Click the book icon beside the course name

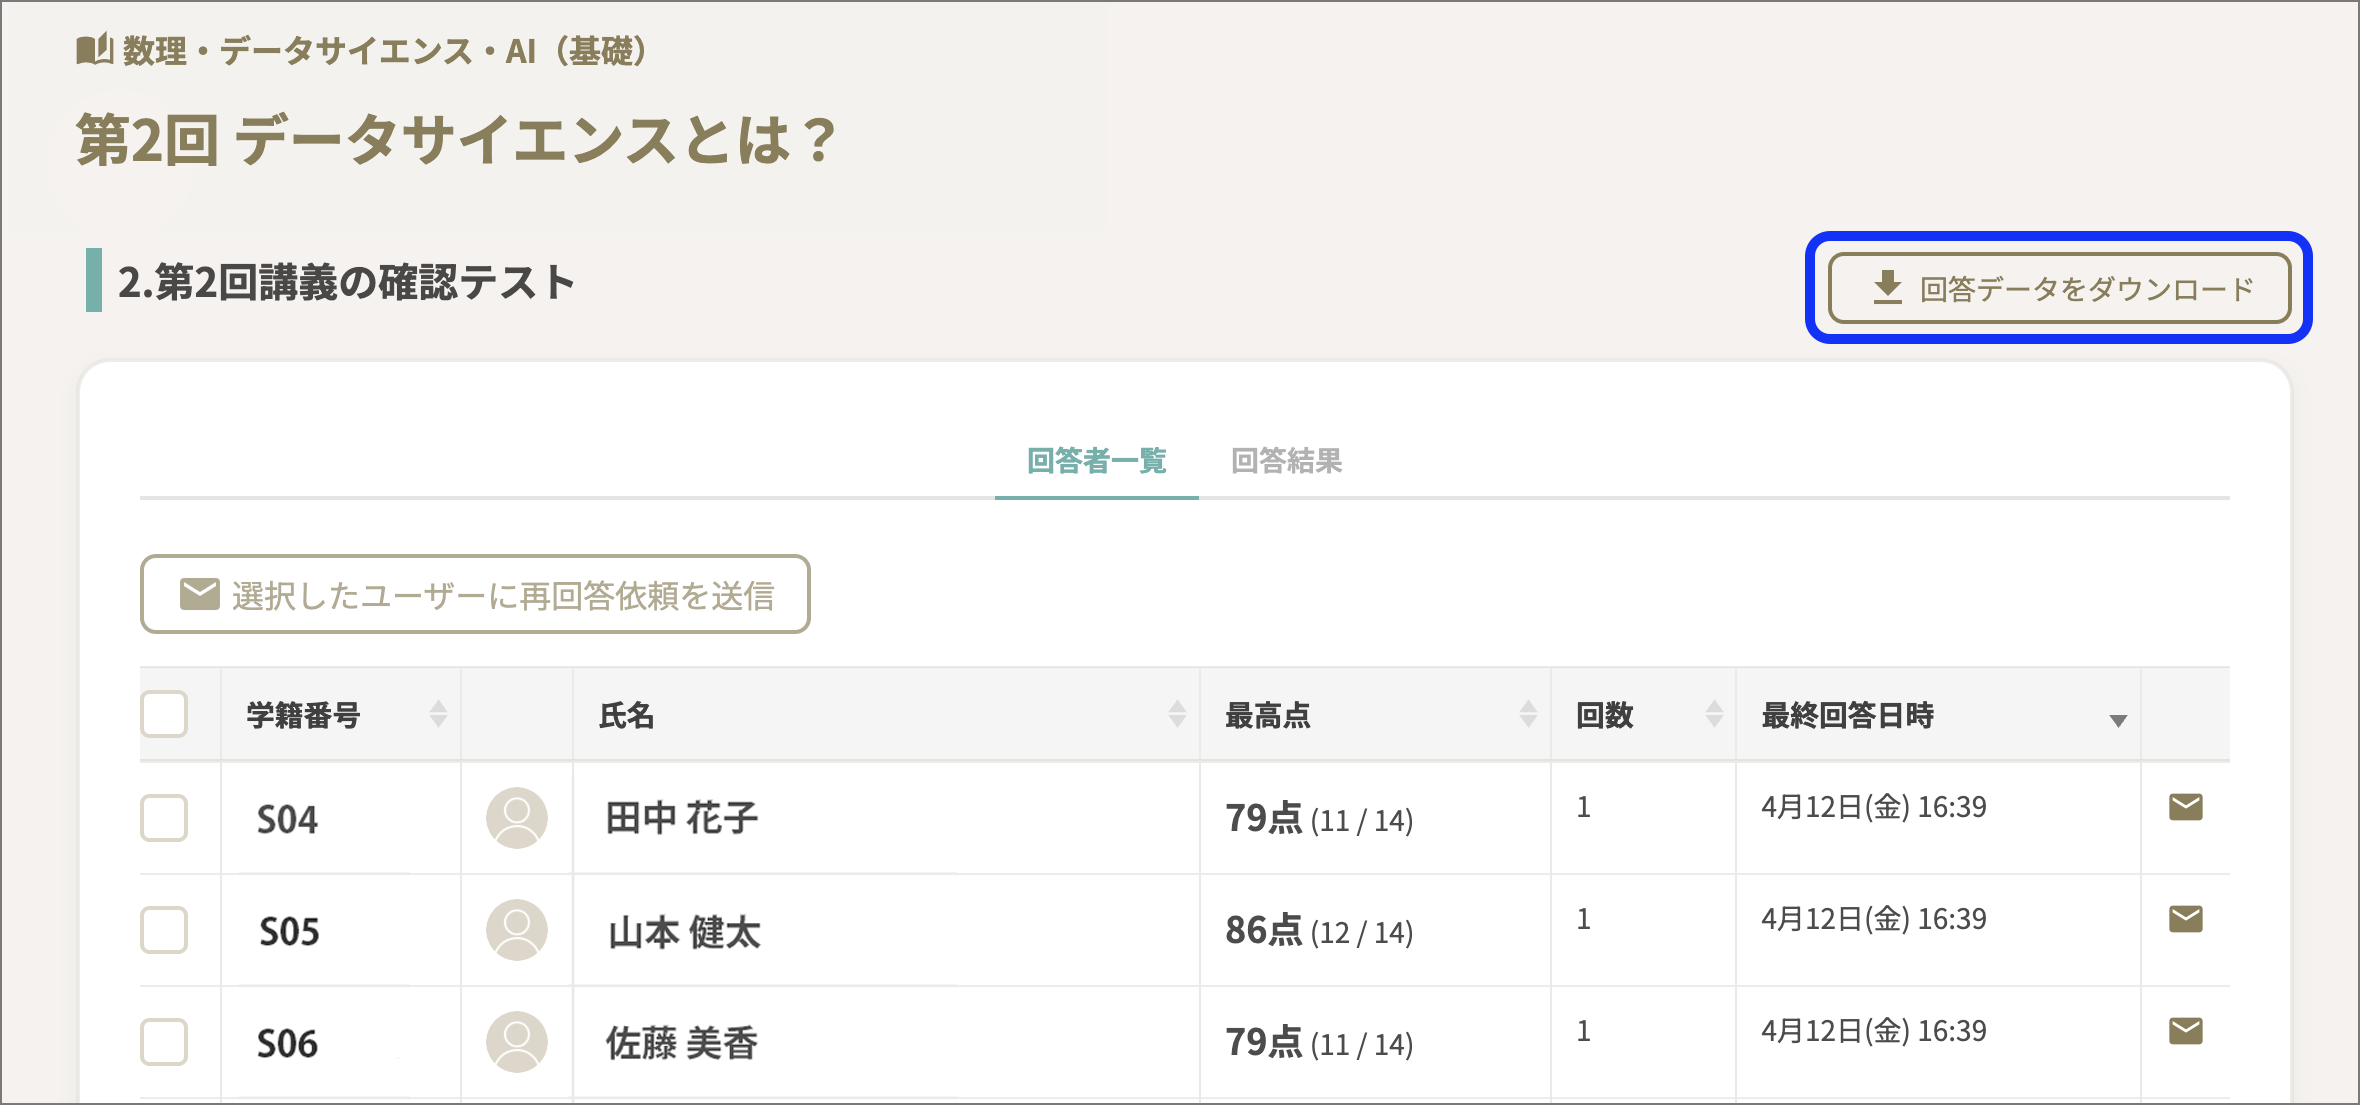coord(94,49)
